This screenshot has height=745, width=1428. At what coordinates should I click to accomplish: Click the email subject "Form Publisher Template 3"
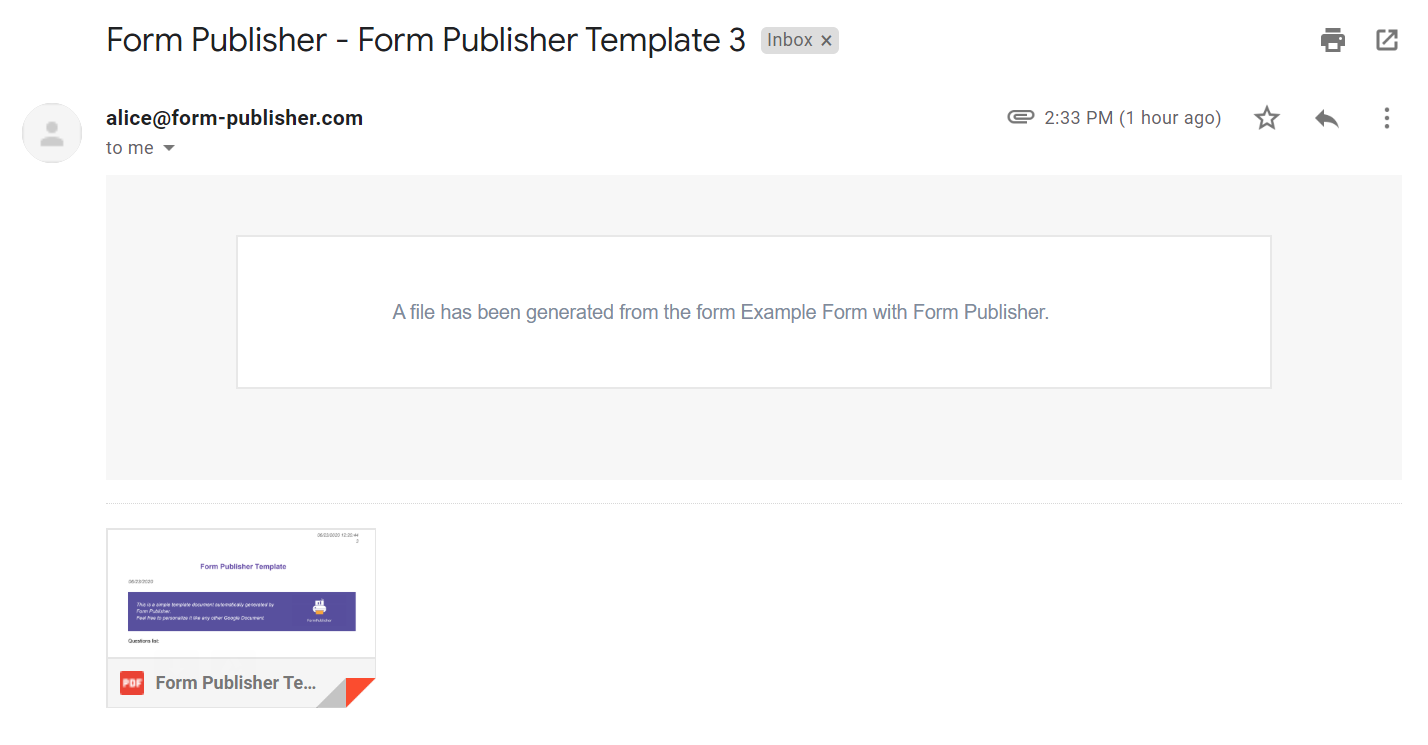(x=426, y=40)
